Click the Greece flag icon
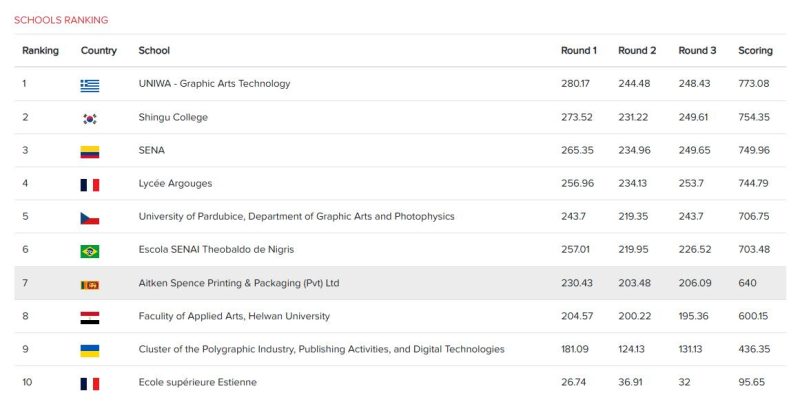Image resolution: width=800 pixels, height=404 pixels. point(90,86)
